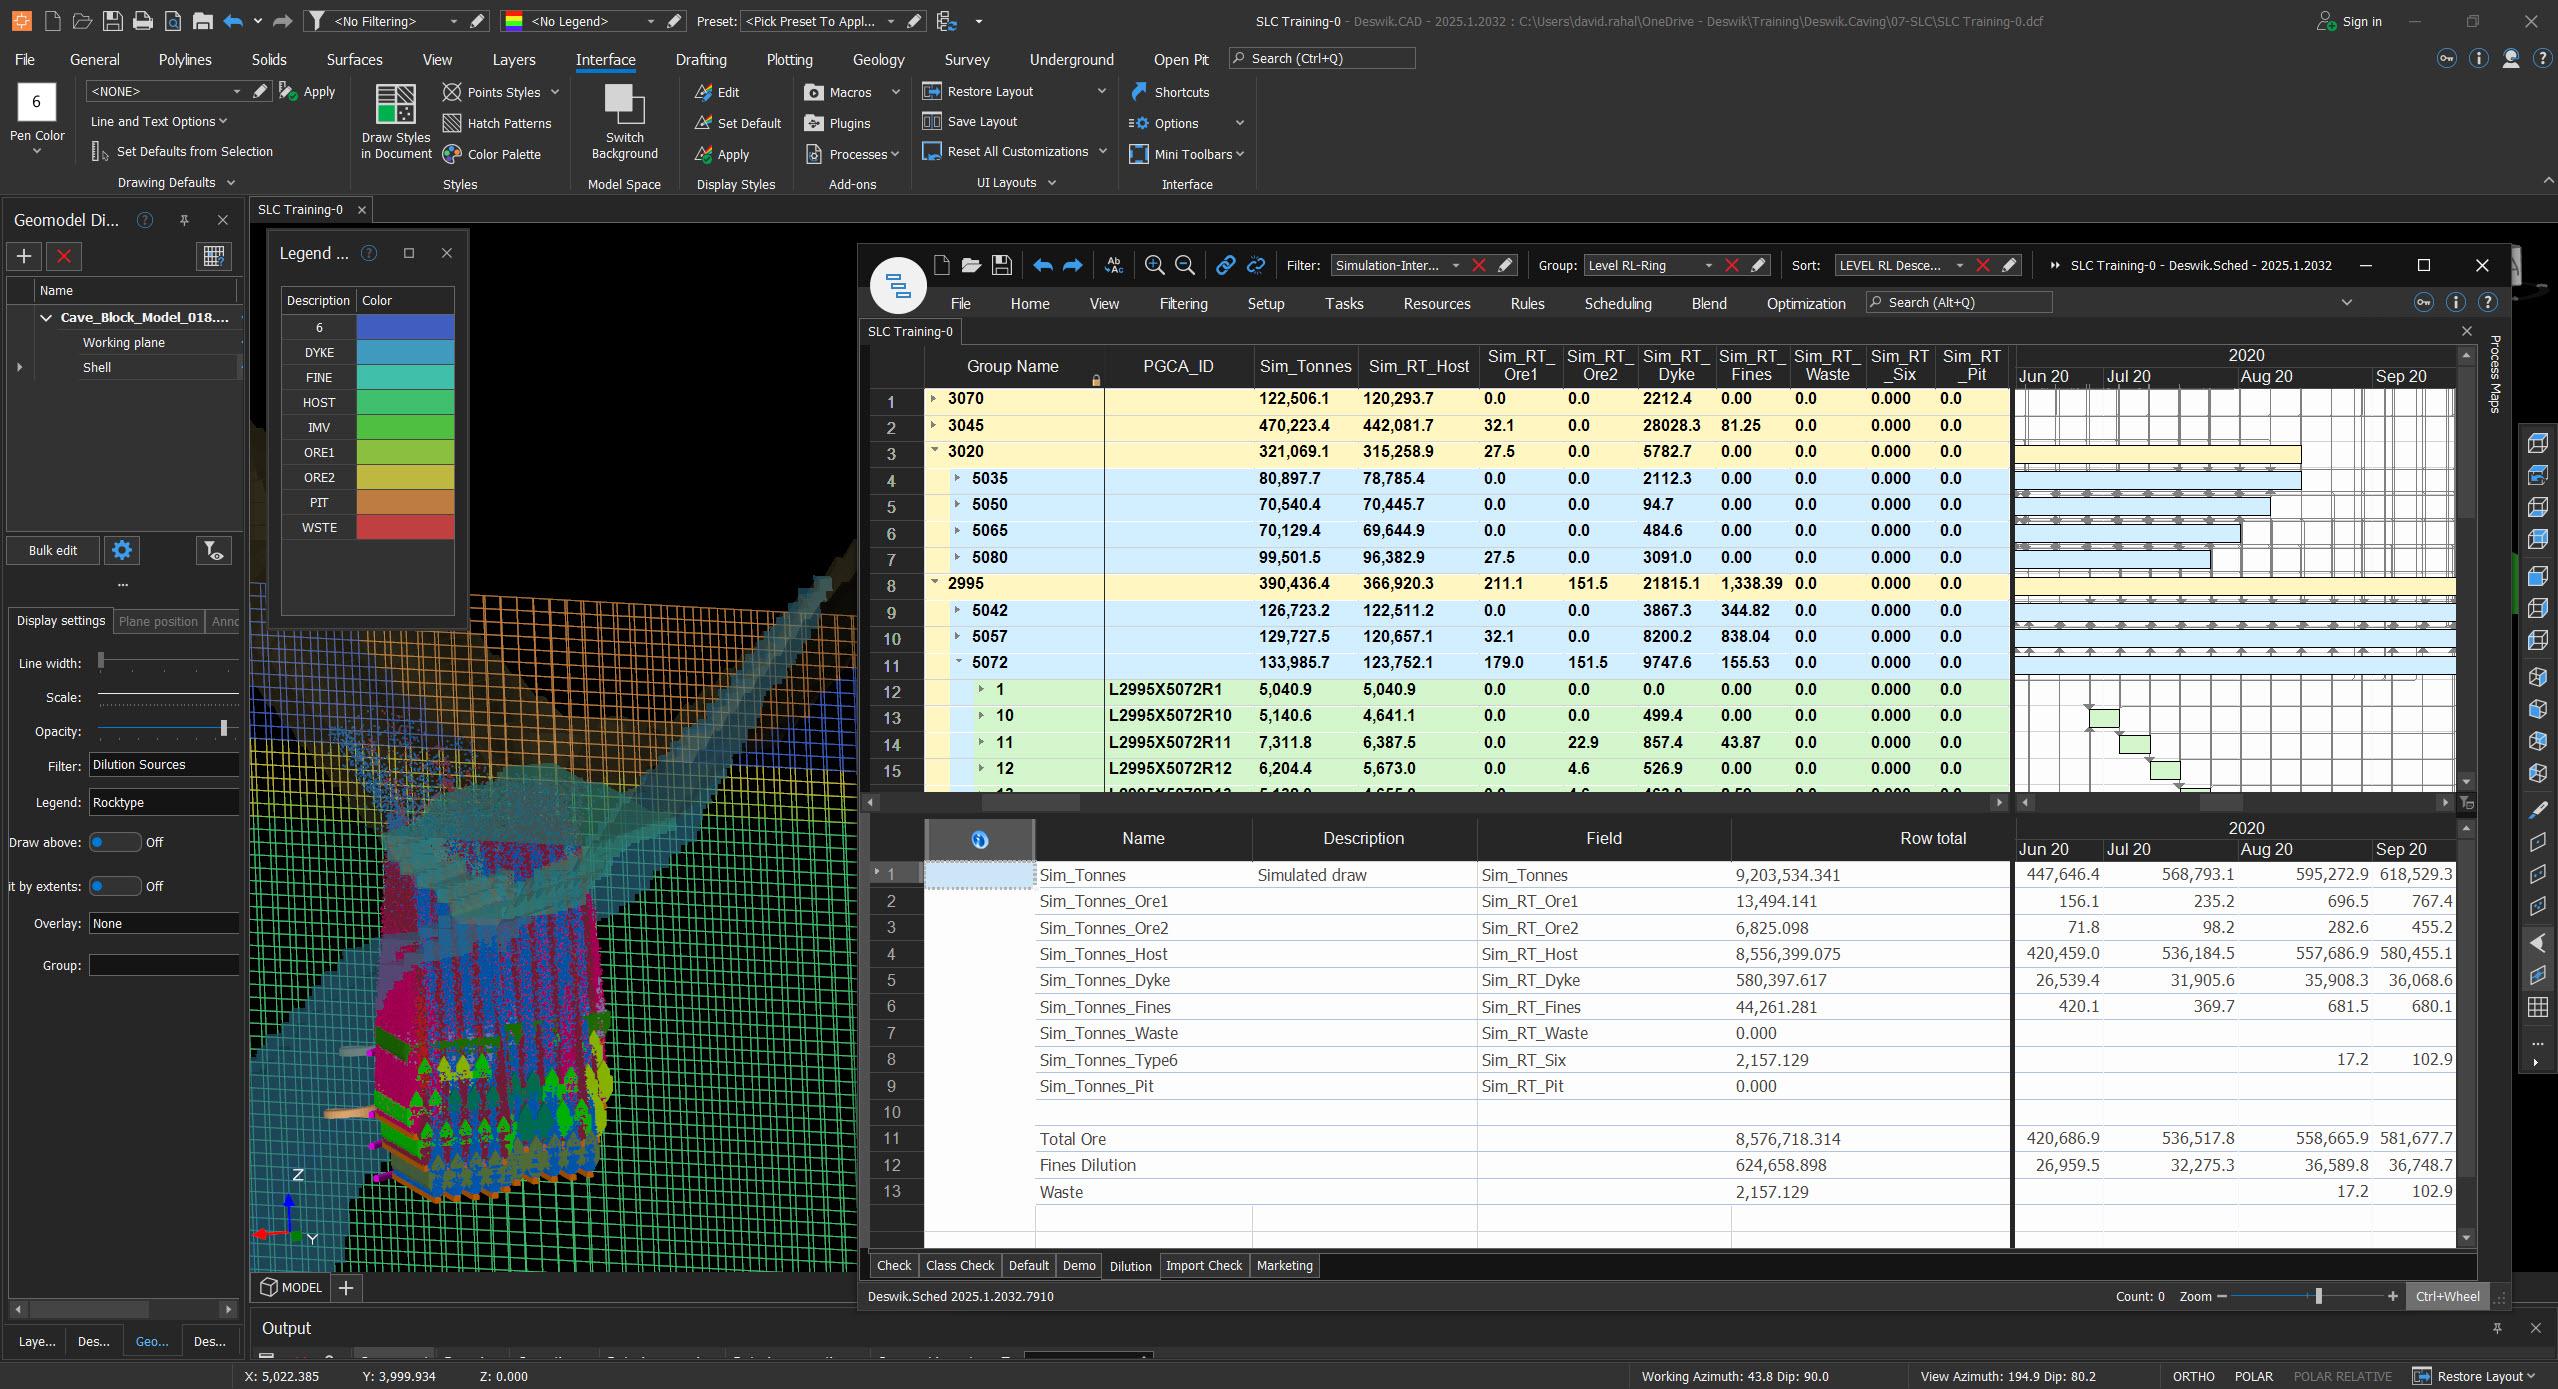Click Search (Ctrl+Q) box in main ribbon
2558x1389 pixels.
point(1322,58)
